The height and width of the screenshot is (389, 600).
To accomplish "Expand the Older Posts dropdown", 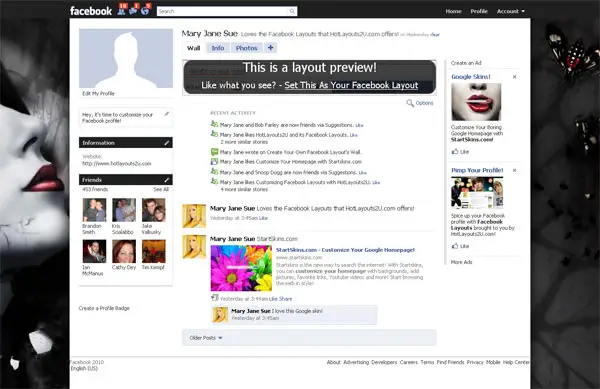I will 206,338.
